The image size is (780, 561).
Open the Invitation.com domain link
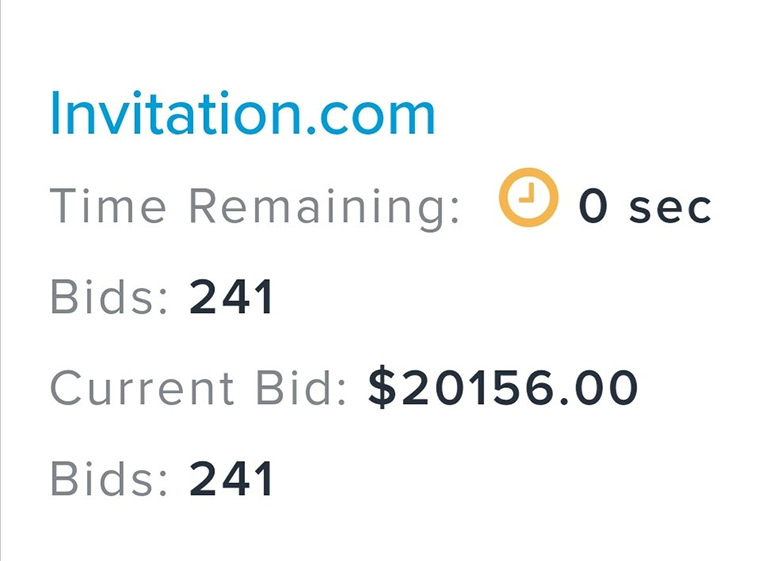tap(243, 113)
